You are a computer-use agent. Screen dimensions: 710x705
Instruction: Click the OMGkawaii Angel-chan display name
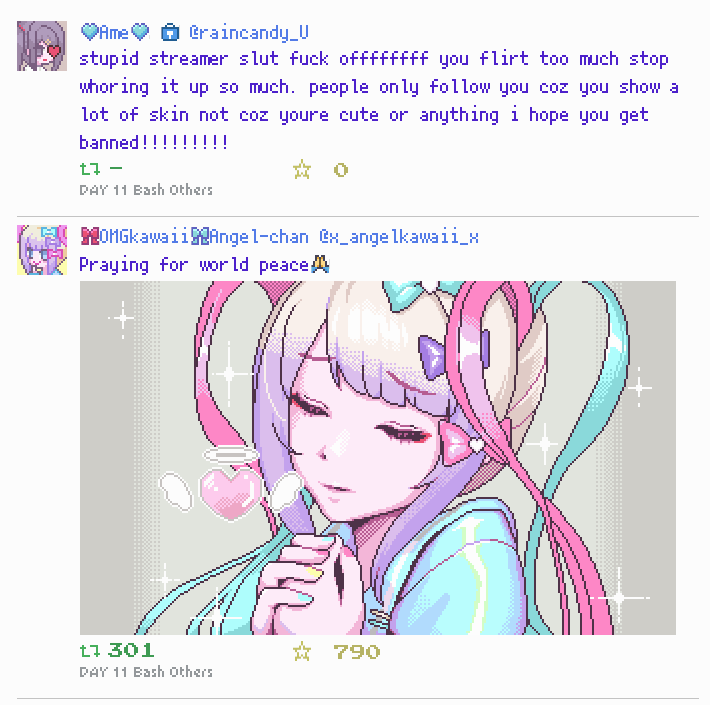pos(194,237)
